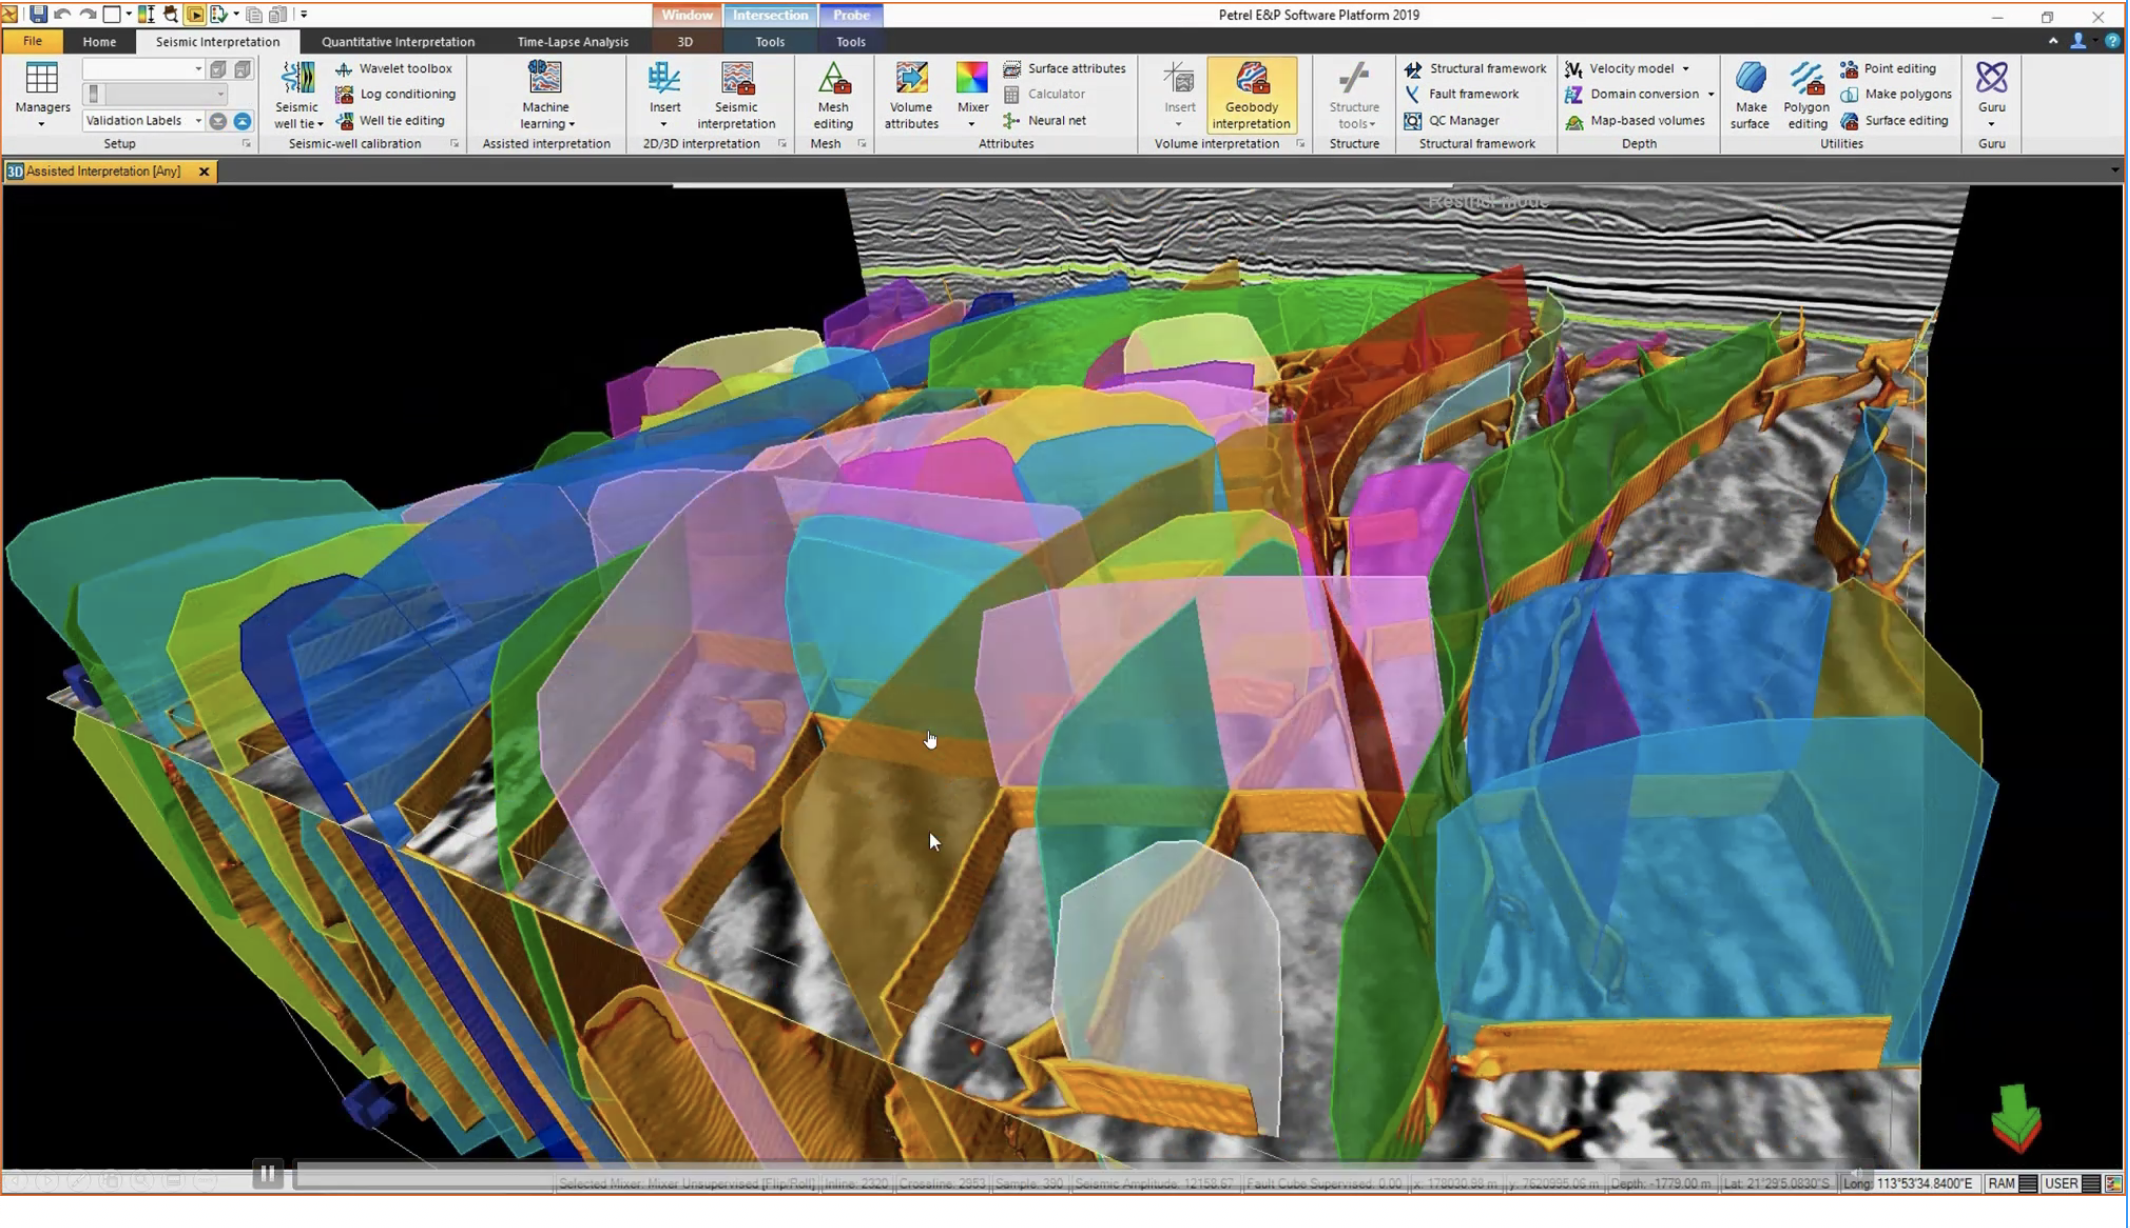The width and height of the screenshot is (2130, 1228).
Task: Expand the Validation Labels dropdown
Action: click(x=198, y=120)
